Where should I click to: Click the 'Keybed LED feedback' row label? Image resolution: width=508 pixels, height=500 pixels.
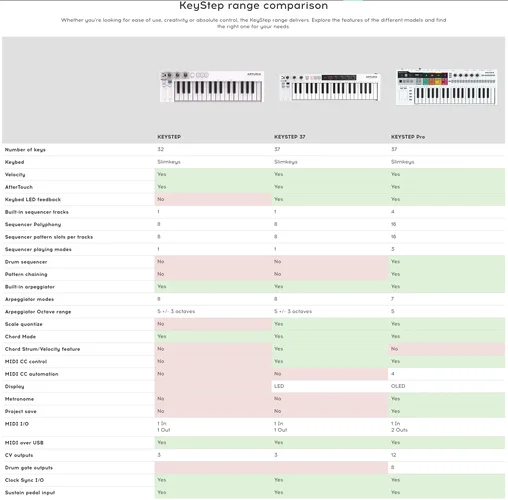point(33,199)
